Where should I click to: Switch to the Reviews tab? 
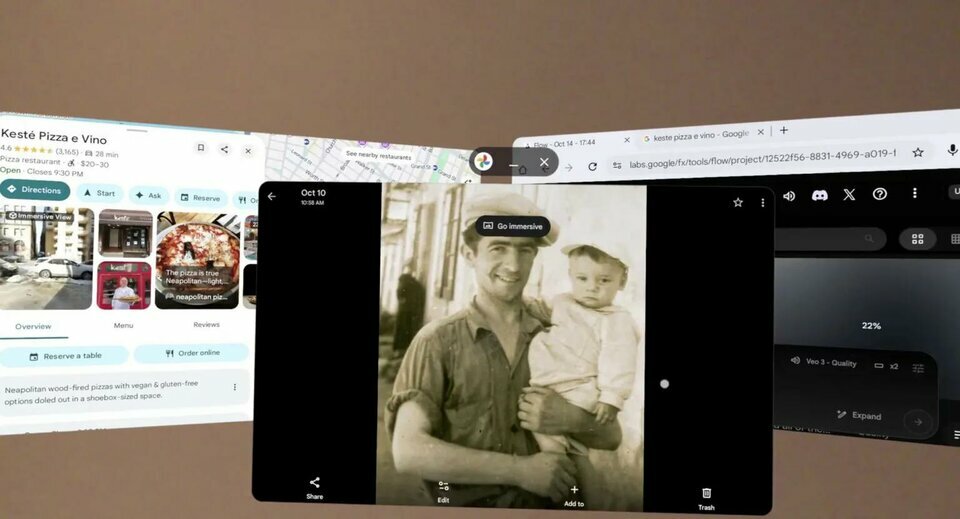click(x=206, y=325)
